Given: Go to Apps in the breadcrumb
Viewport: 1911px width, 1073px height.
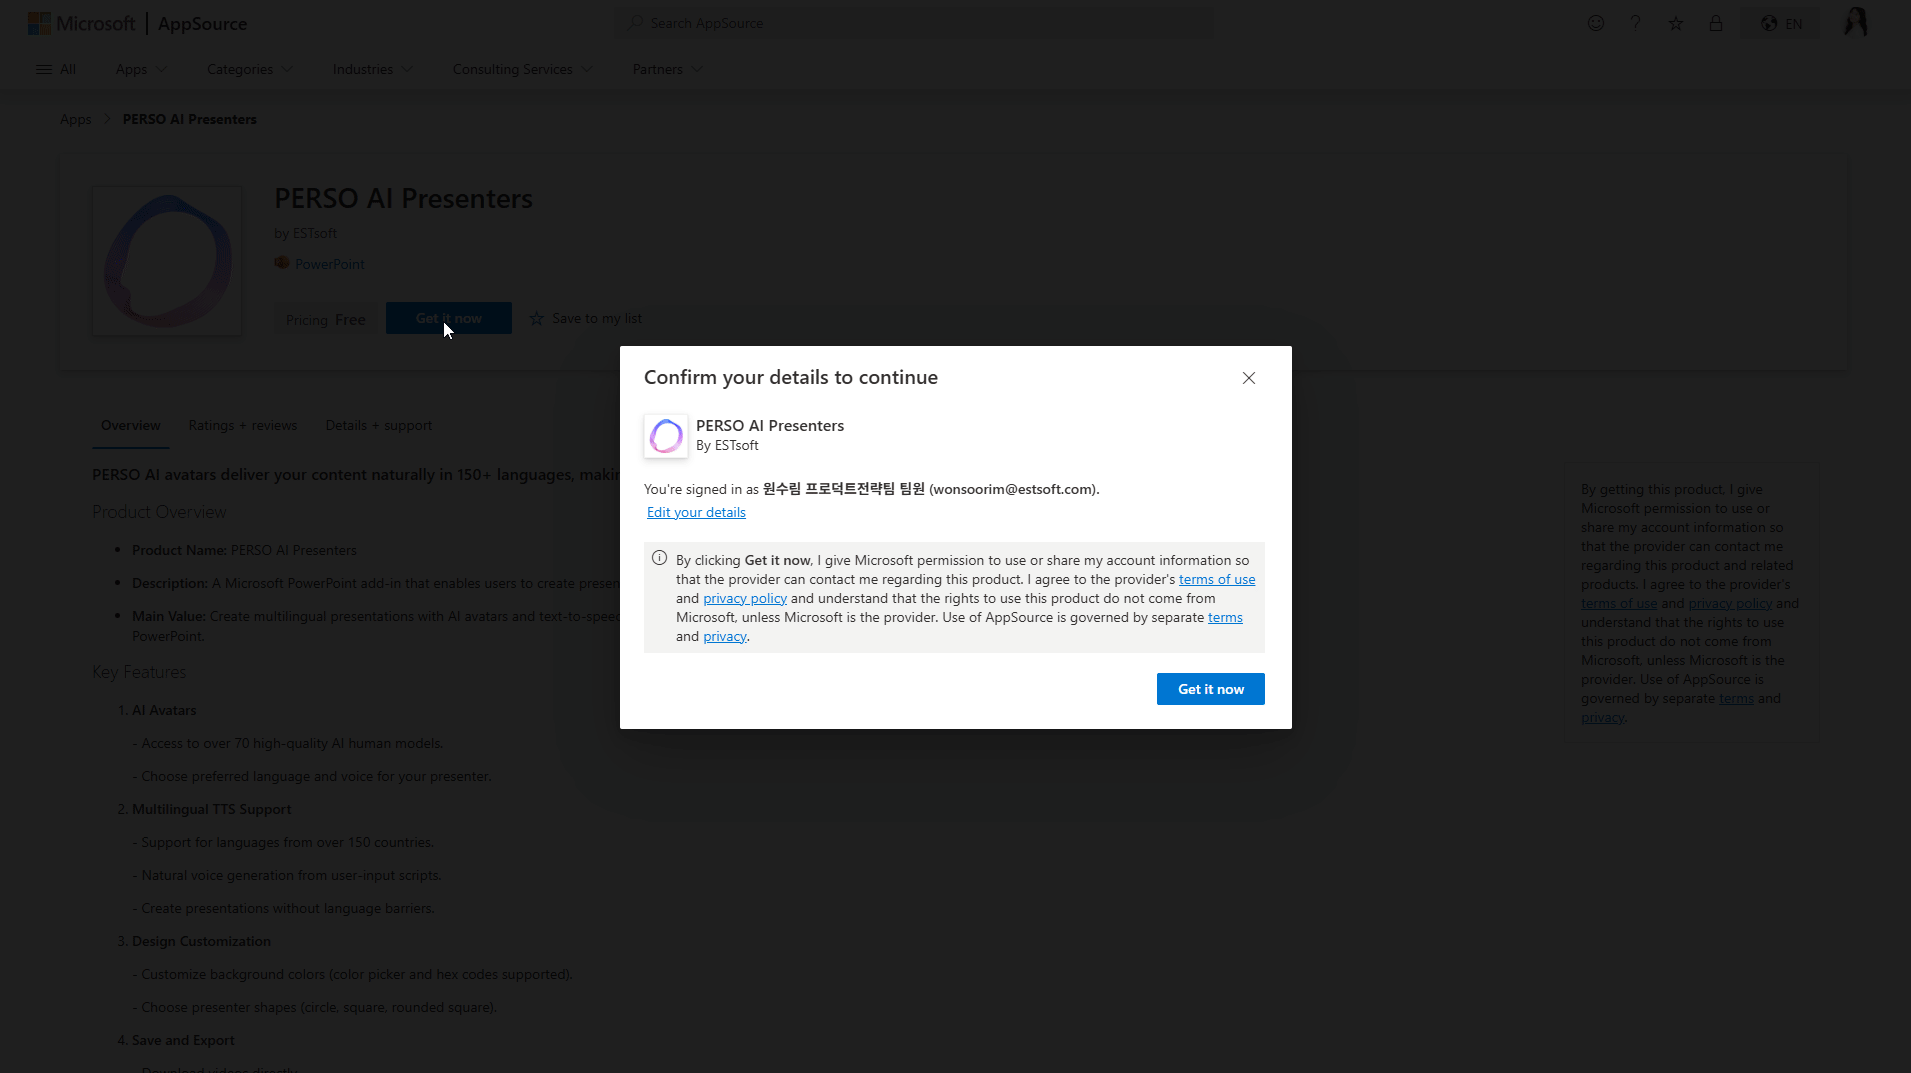Looking at the screenshot, I should tap(75, 119).
